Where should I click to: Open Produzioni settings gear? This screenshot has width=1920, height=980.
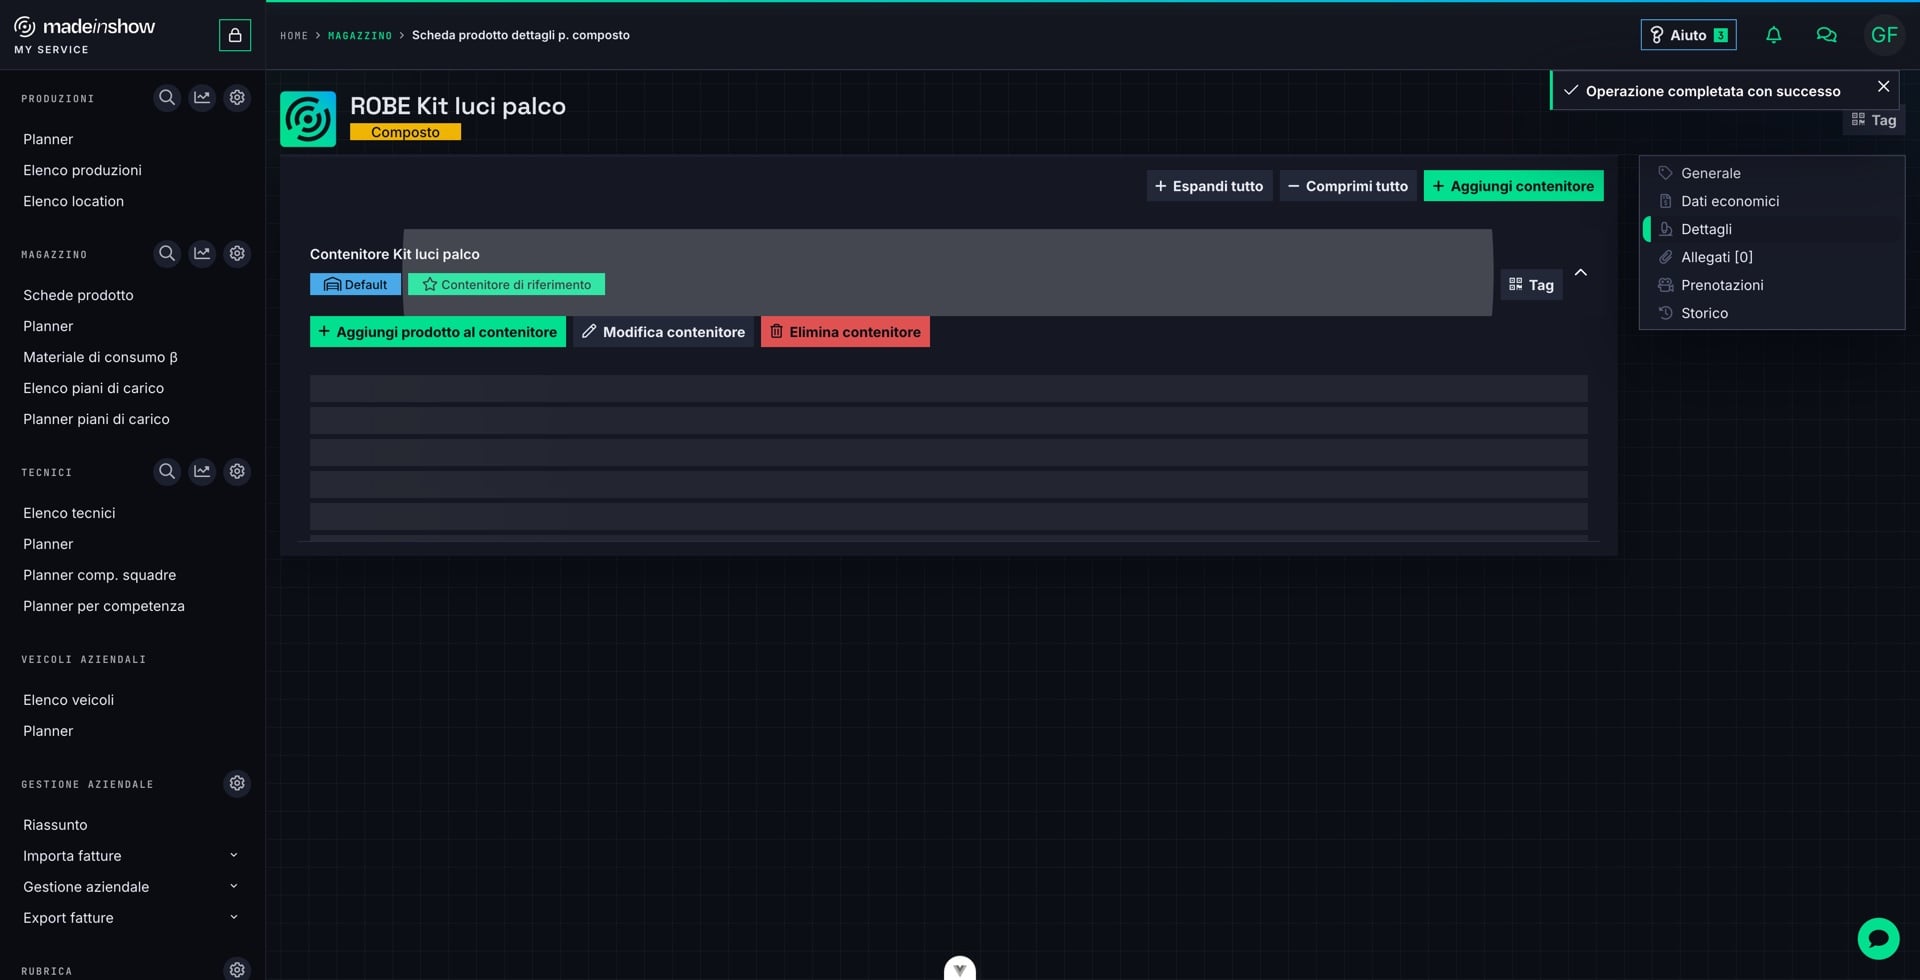pyautogui.click(x=237, y=98)
